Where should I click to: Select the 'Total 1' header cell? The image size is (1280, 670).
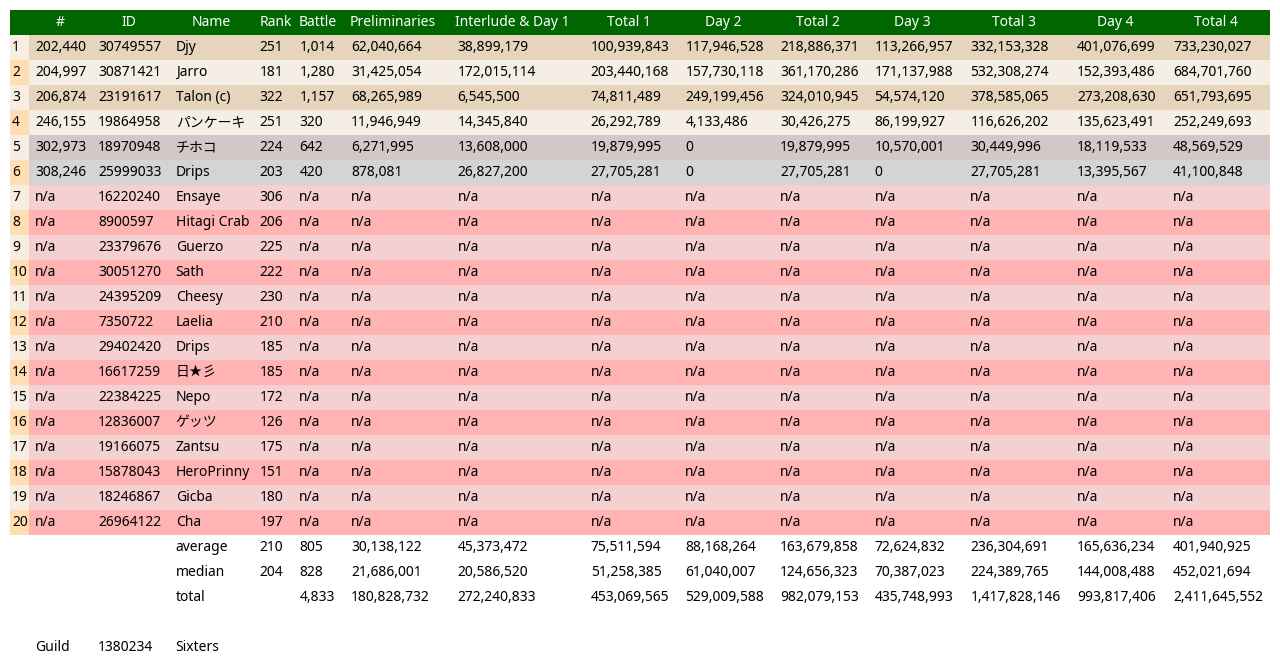tap(628, 21)
